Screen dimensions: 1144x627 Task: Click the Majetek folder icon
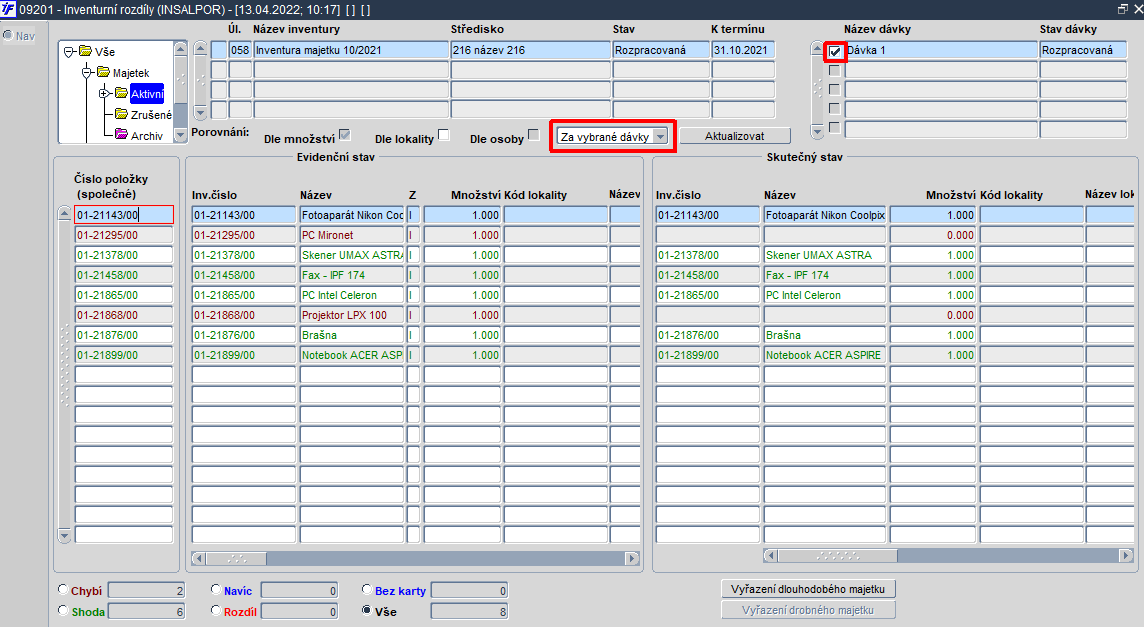(104, 72)
